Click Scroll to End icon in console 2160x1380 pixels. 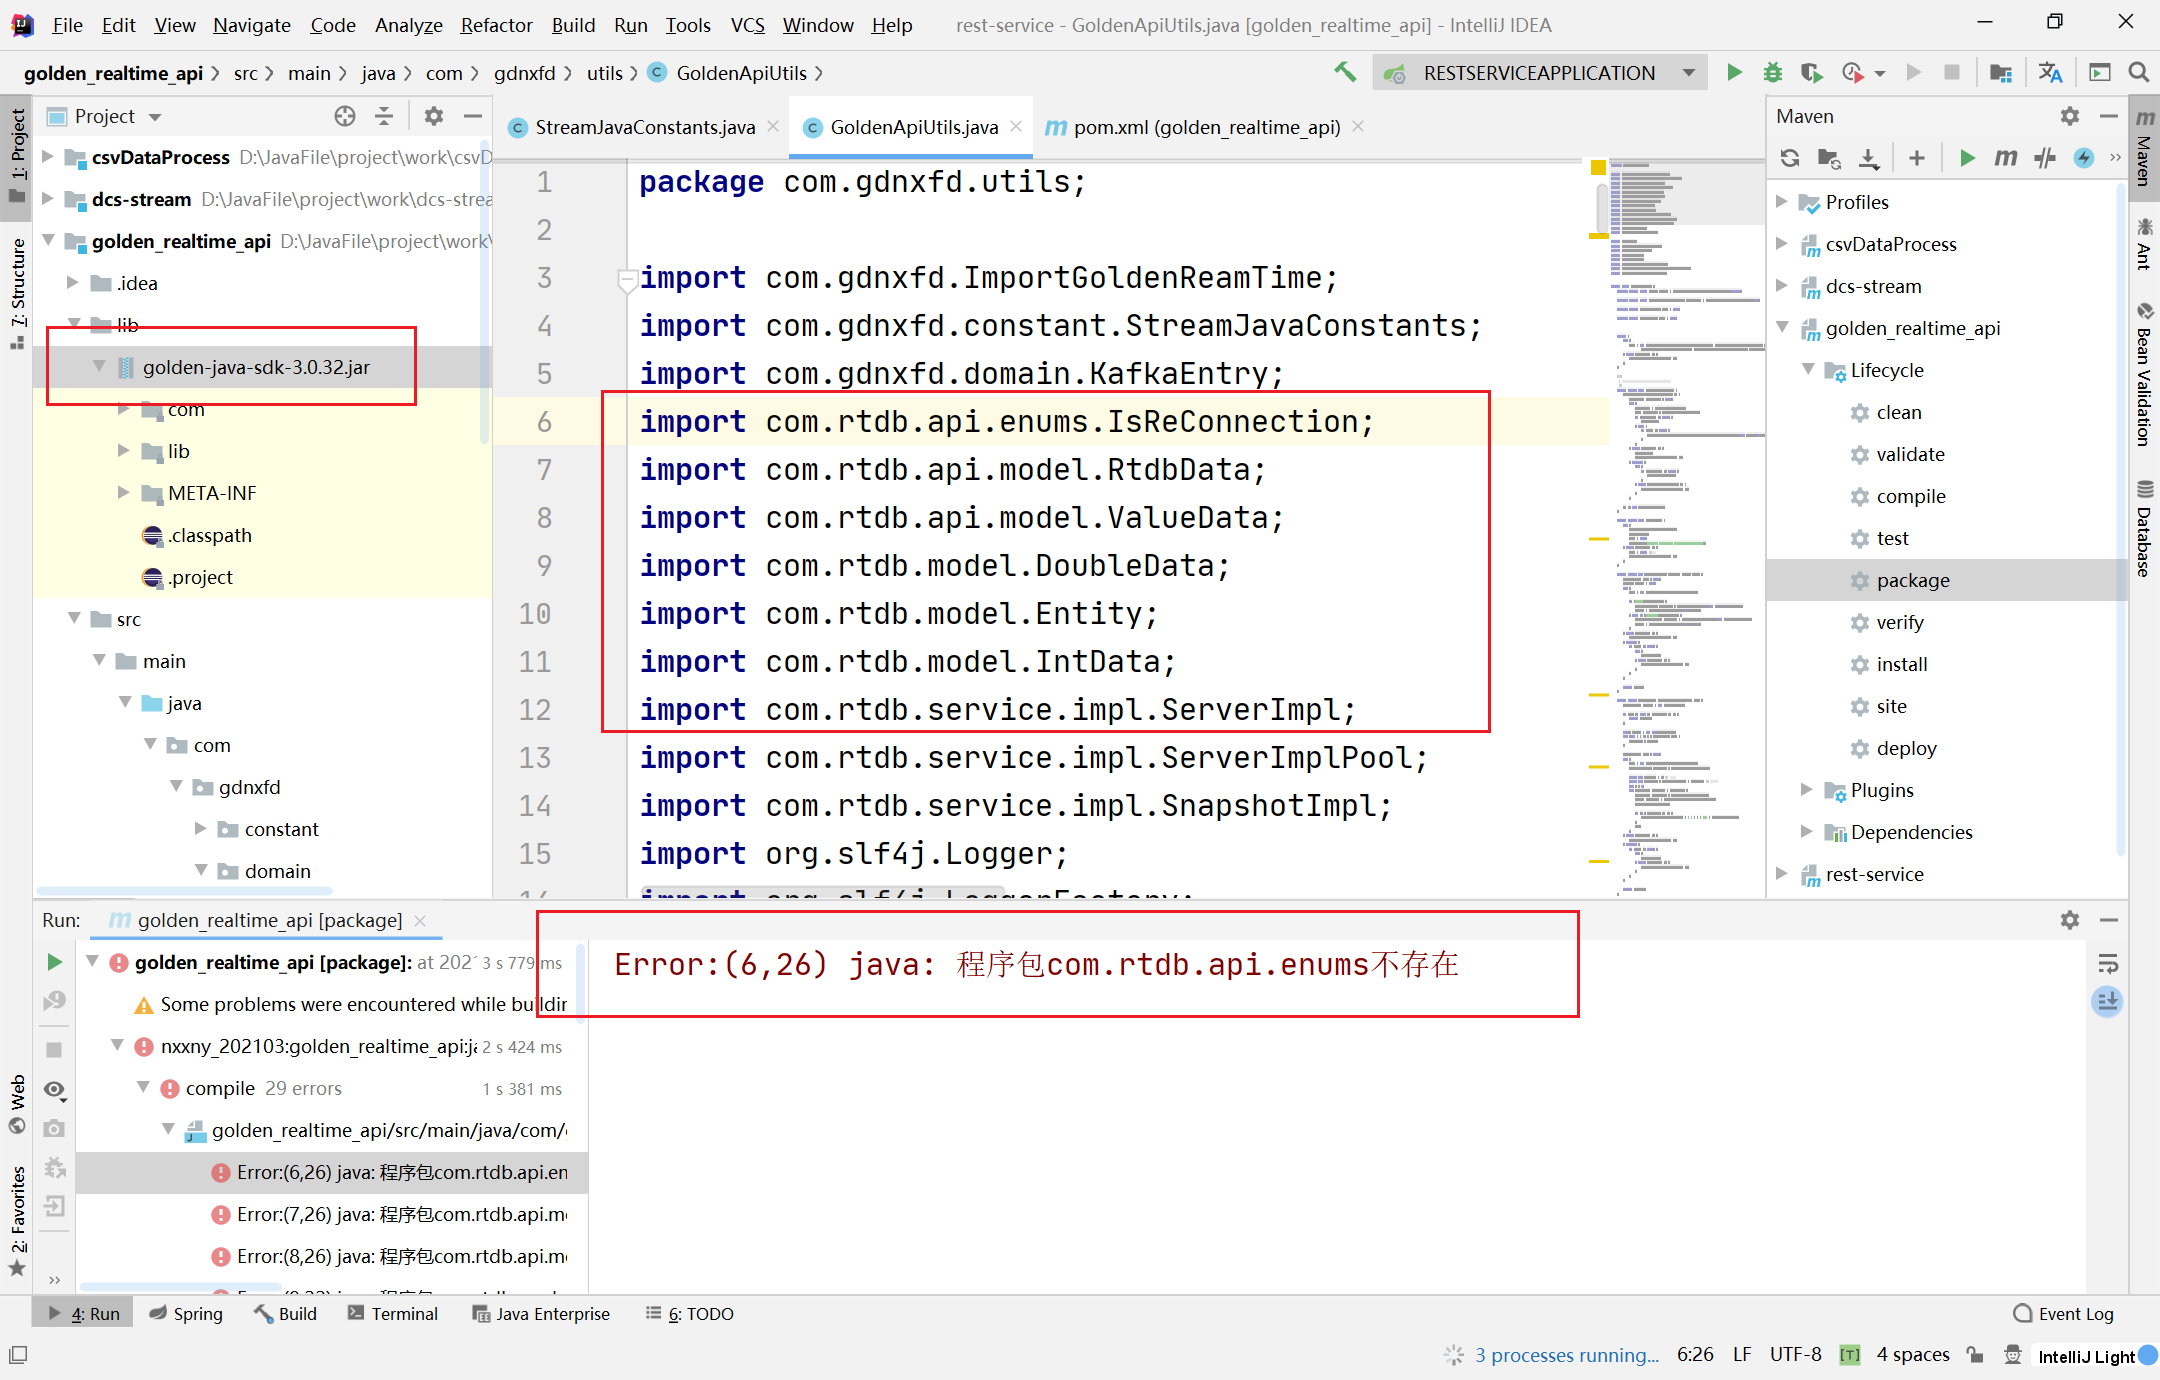coord(2107,1001)
